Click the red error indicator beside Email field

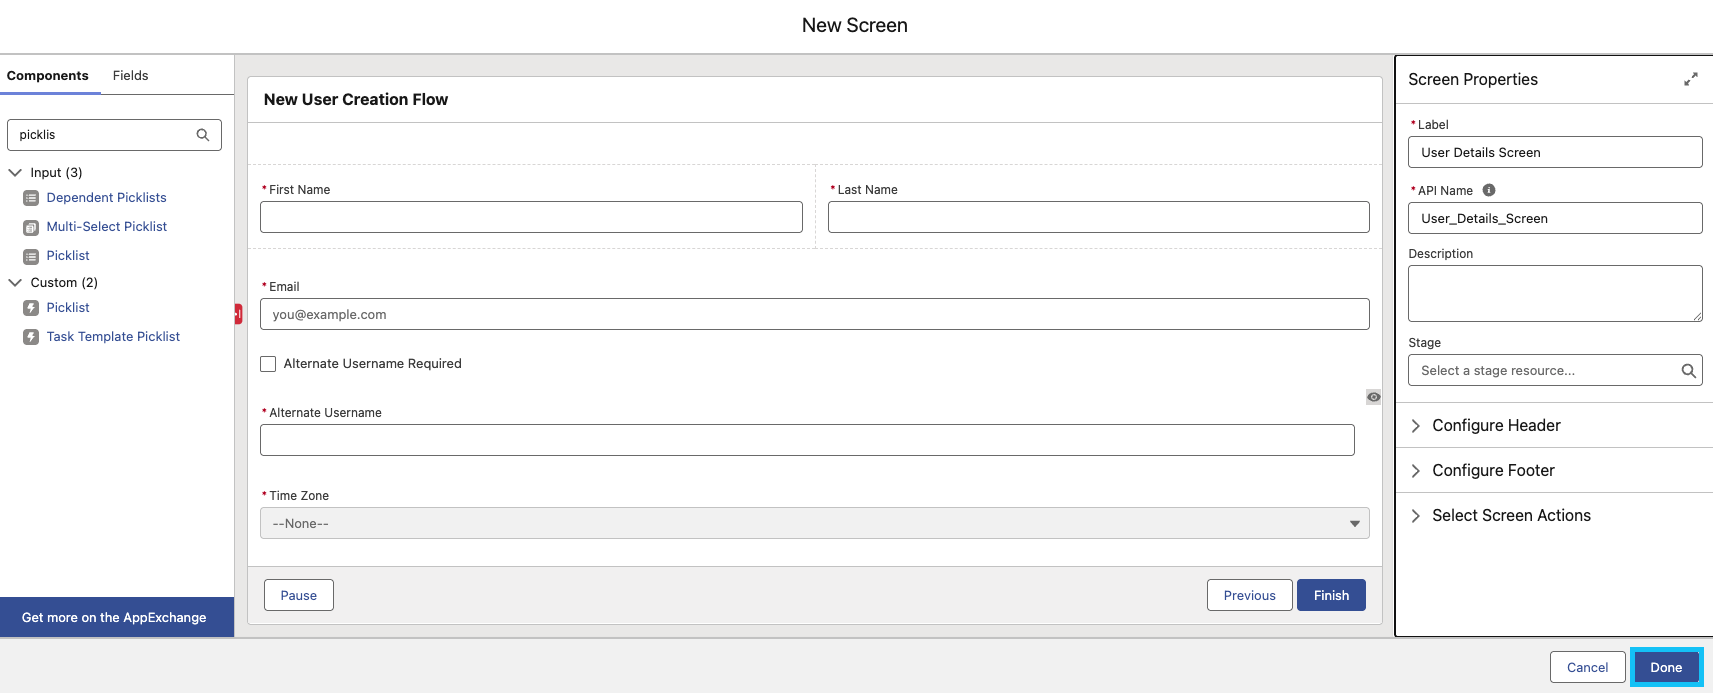[239, 314]
